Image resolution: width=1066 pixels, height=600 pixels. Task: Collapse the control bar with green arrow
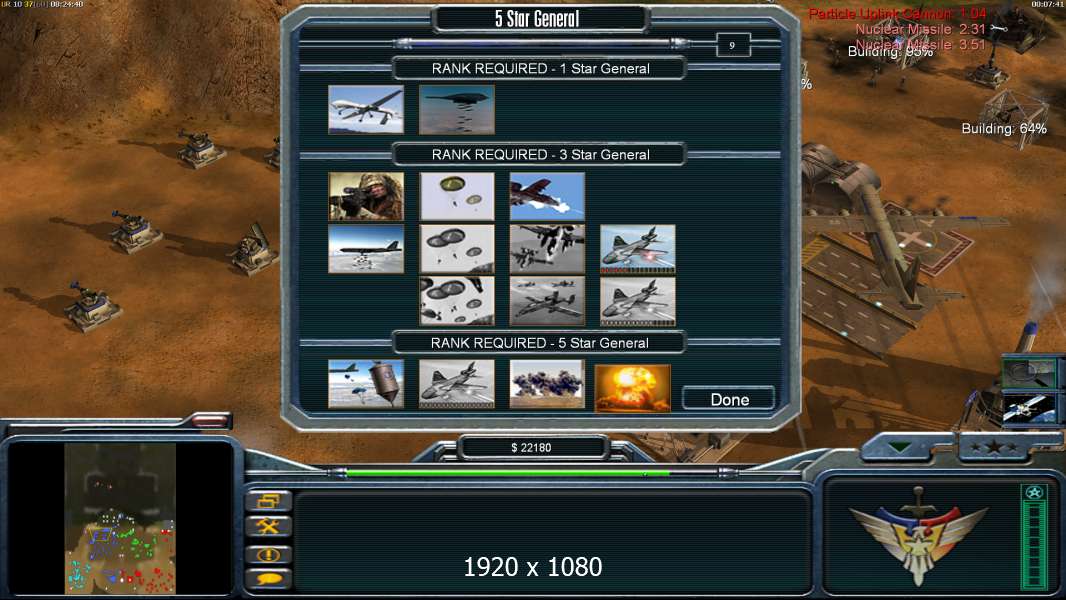point(900,448)
